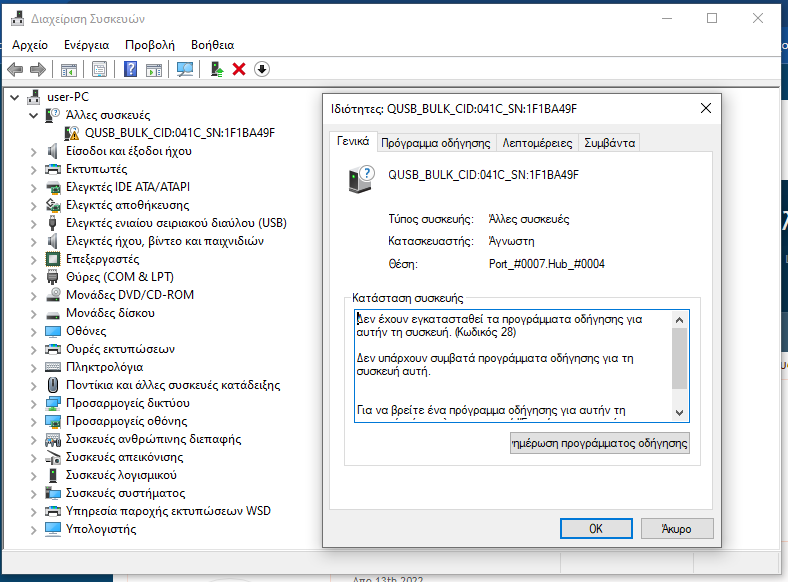Viewport: 788px width, 582px height.
Task: Expand the Ελεγκτές IDE ATA/ATAPI node
Action: tap(34, 187)
